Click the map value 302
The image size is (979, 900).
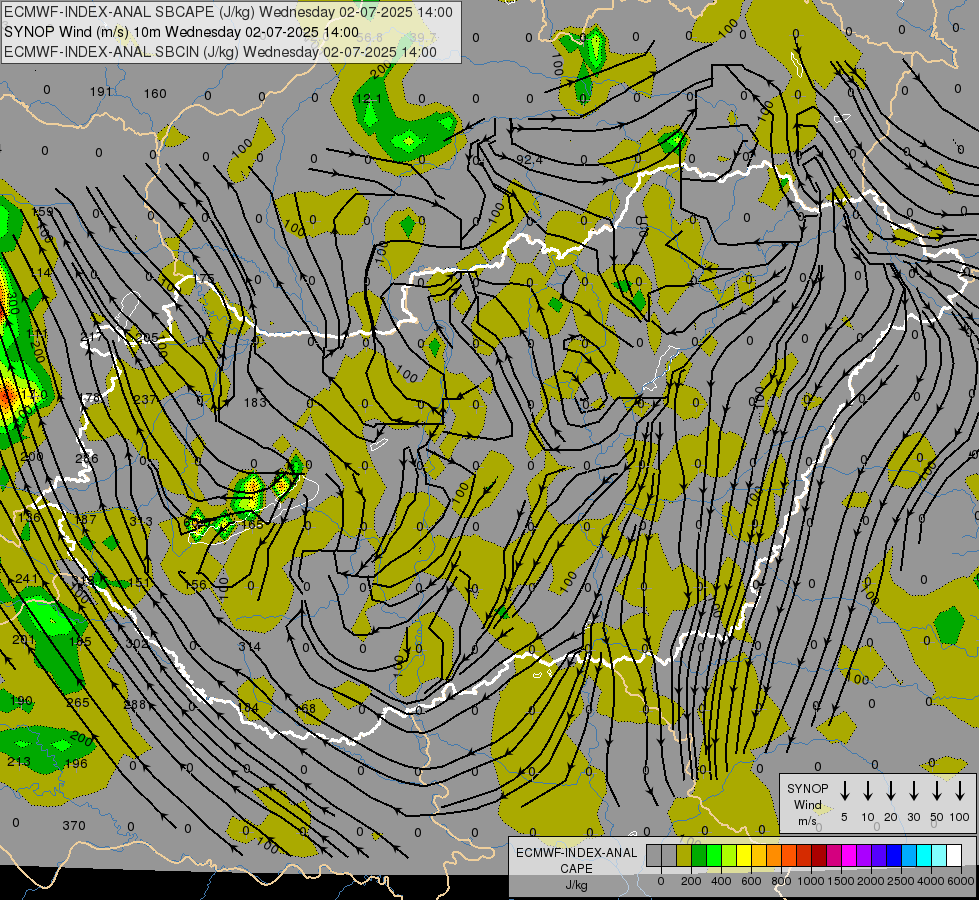tap(137, 643)
